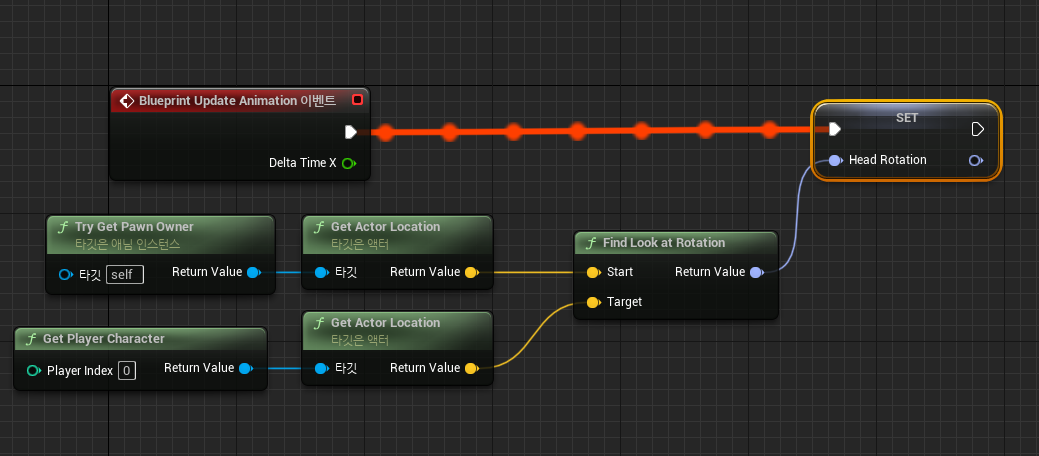Click the Blueprint Update Animation event node title
This screenshot has width=1039, height=456.
[x=237, y=101]
